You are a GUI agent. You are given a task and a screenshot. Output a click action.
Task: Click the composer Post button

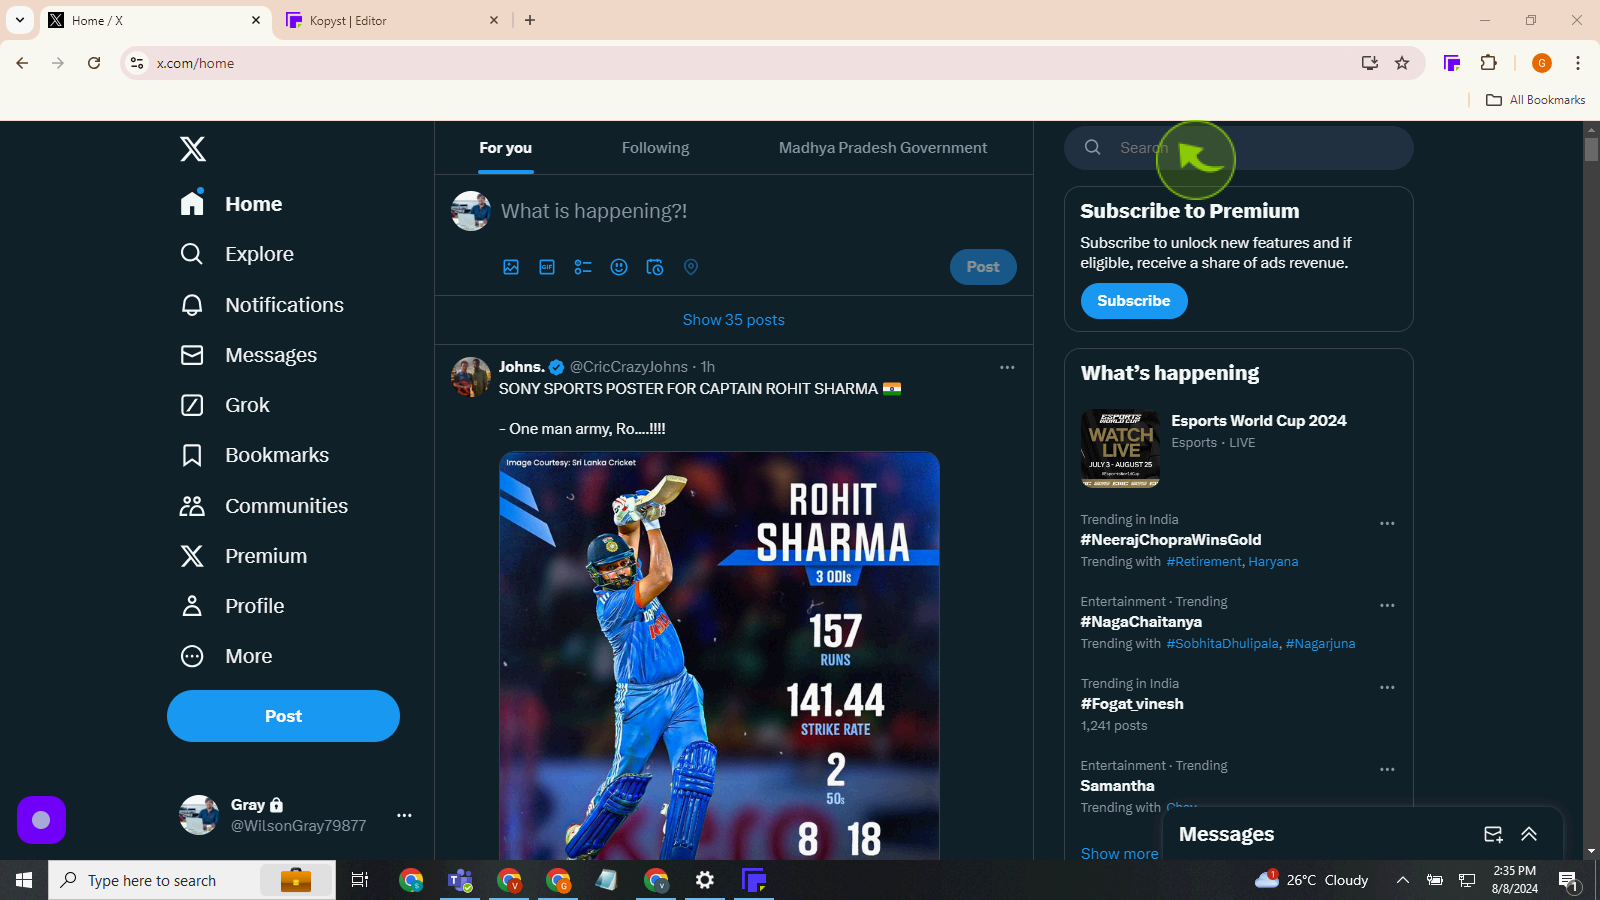tap(983, 267)
